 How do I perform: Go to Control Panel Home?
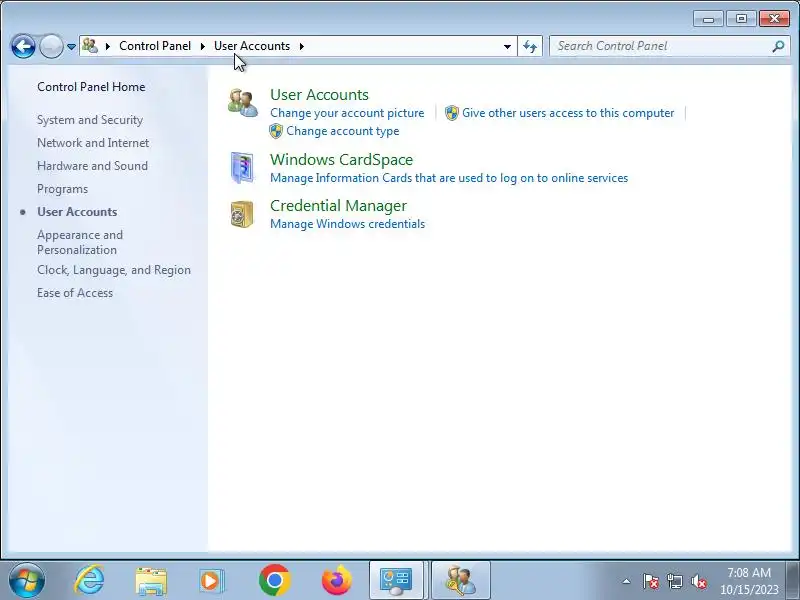click(91, 87)
